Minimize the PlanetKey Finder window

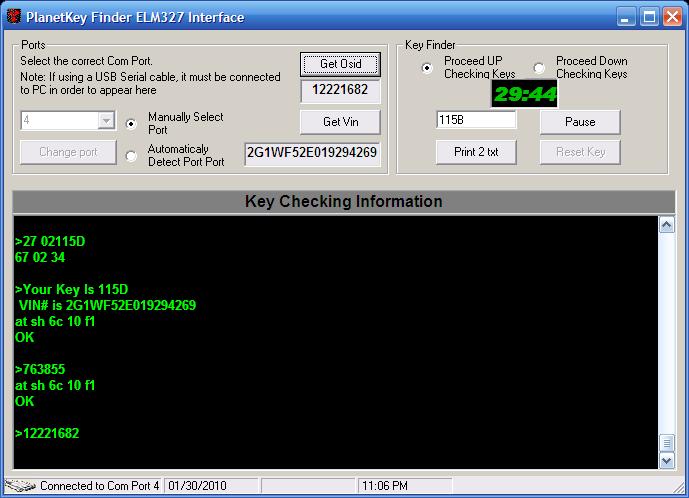tap(625, 17)
